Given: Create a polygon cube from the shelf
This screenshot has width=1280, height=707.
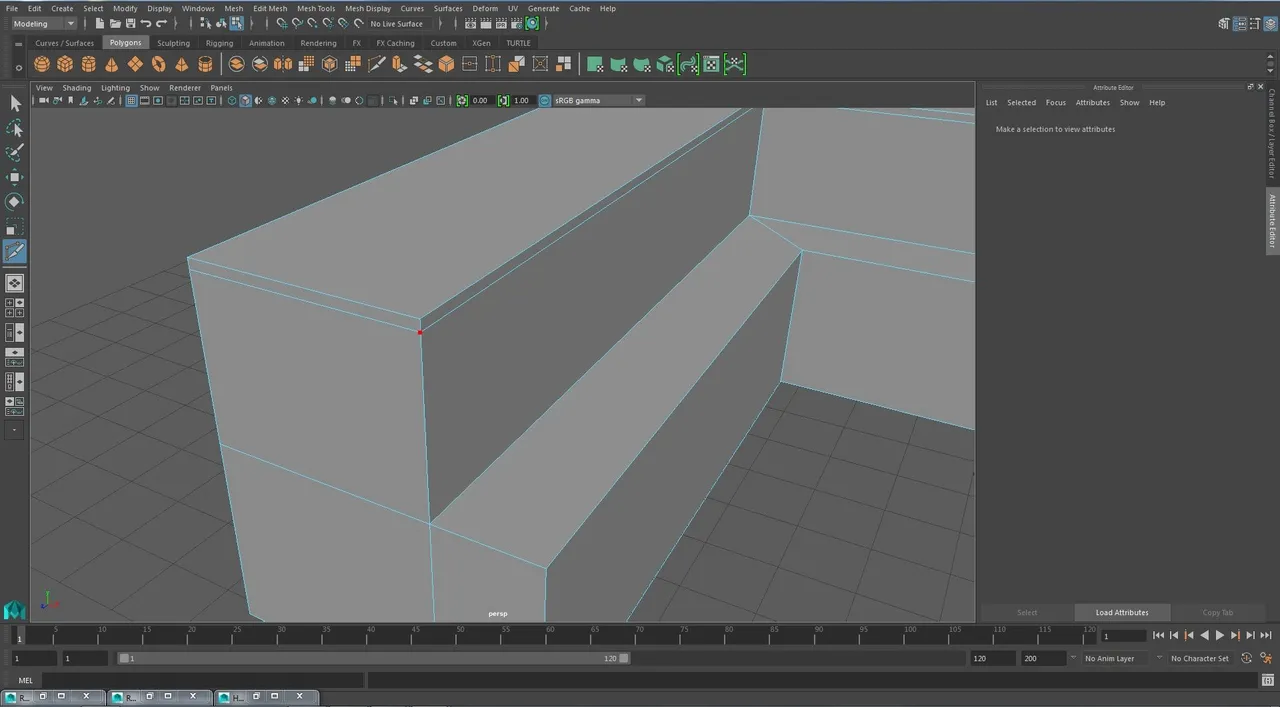Looking at the screenshot, I should click(x=65, y=64).
